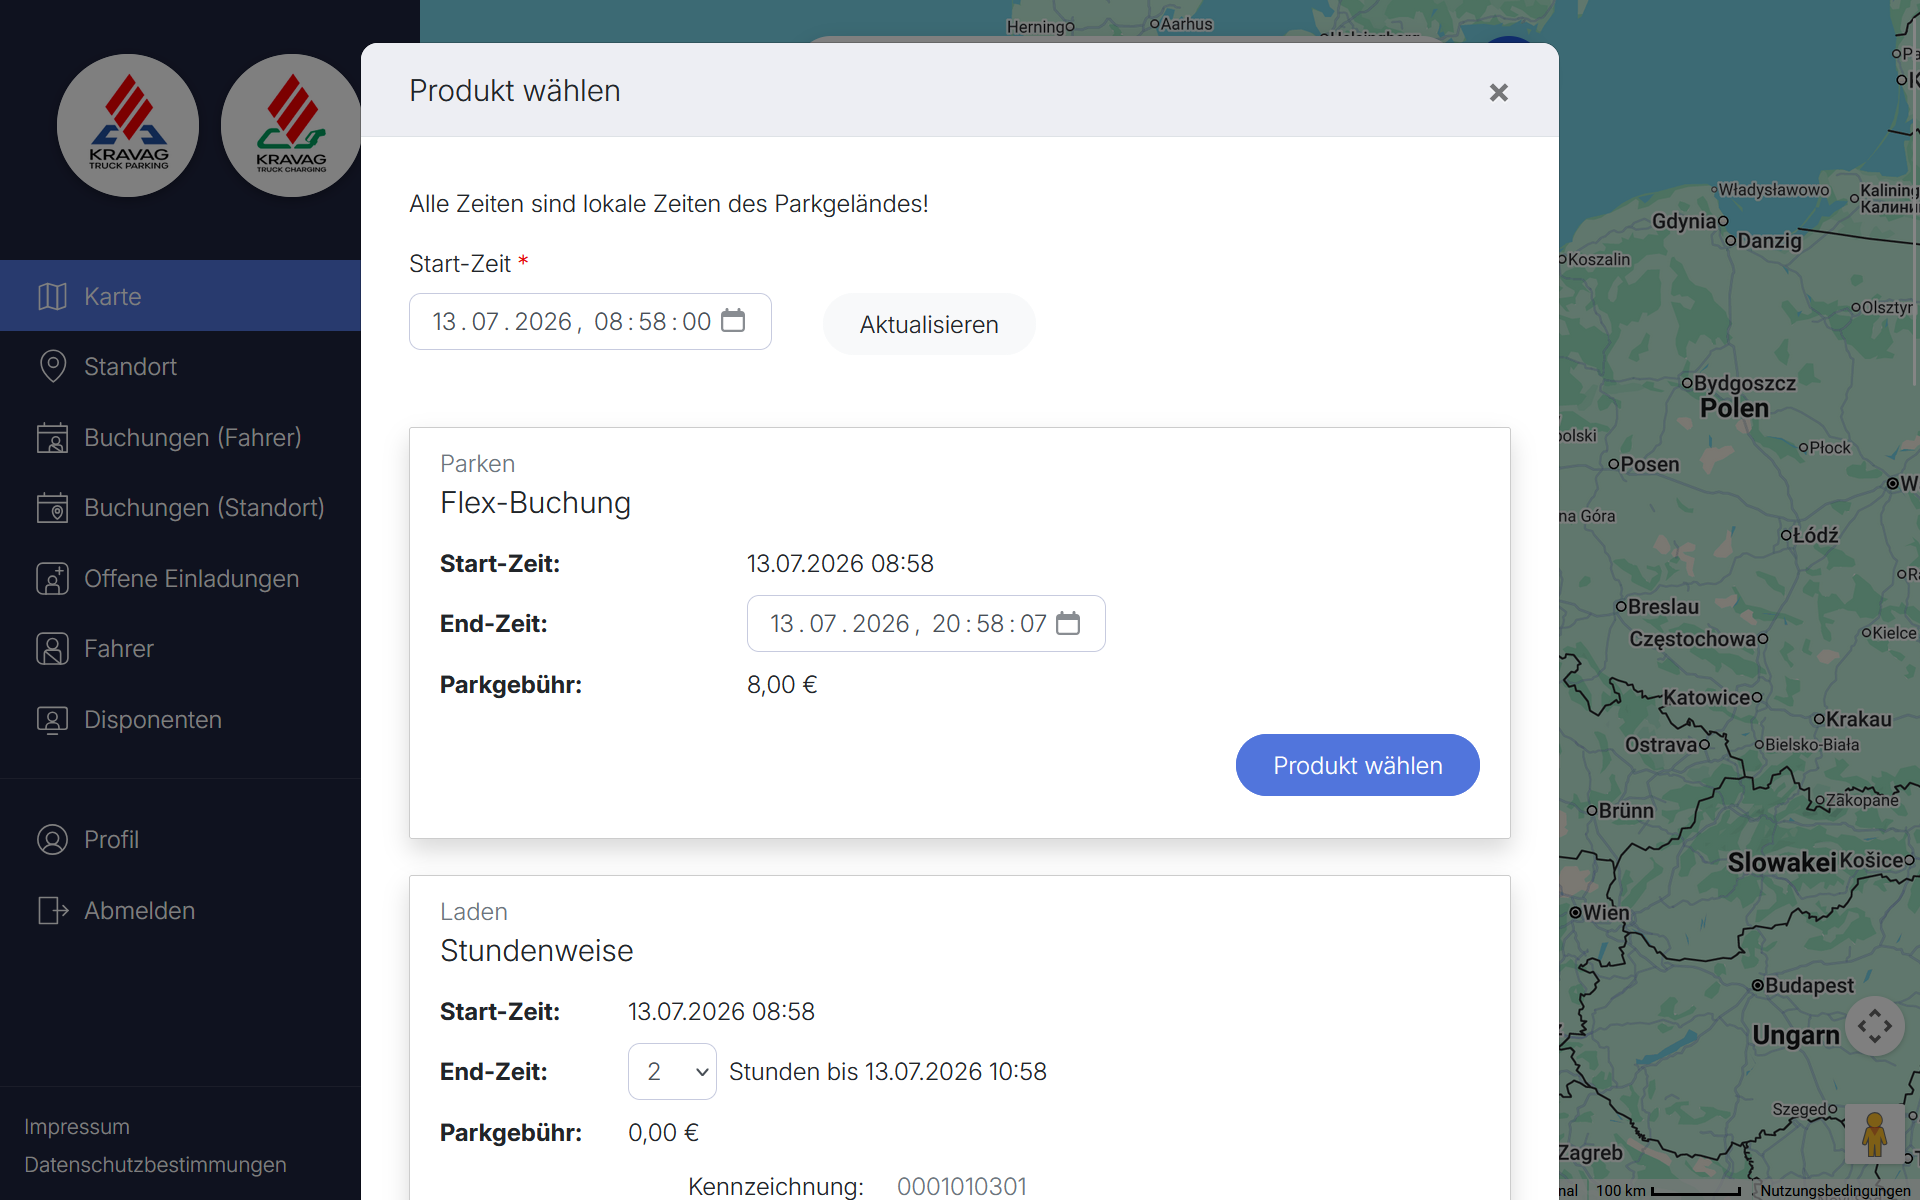Click the Flex-Buchung End-Zeit date-time field
This screenshot has width=1920, height=1200.
[926, 623]
